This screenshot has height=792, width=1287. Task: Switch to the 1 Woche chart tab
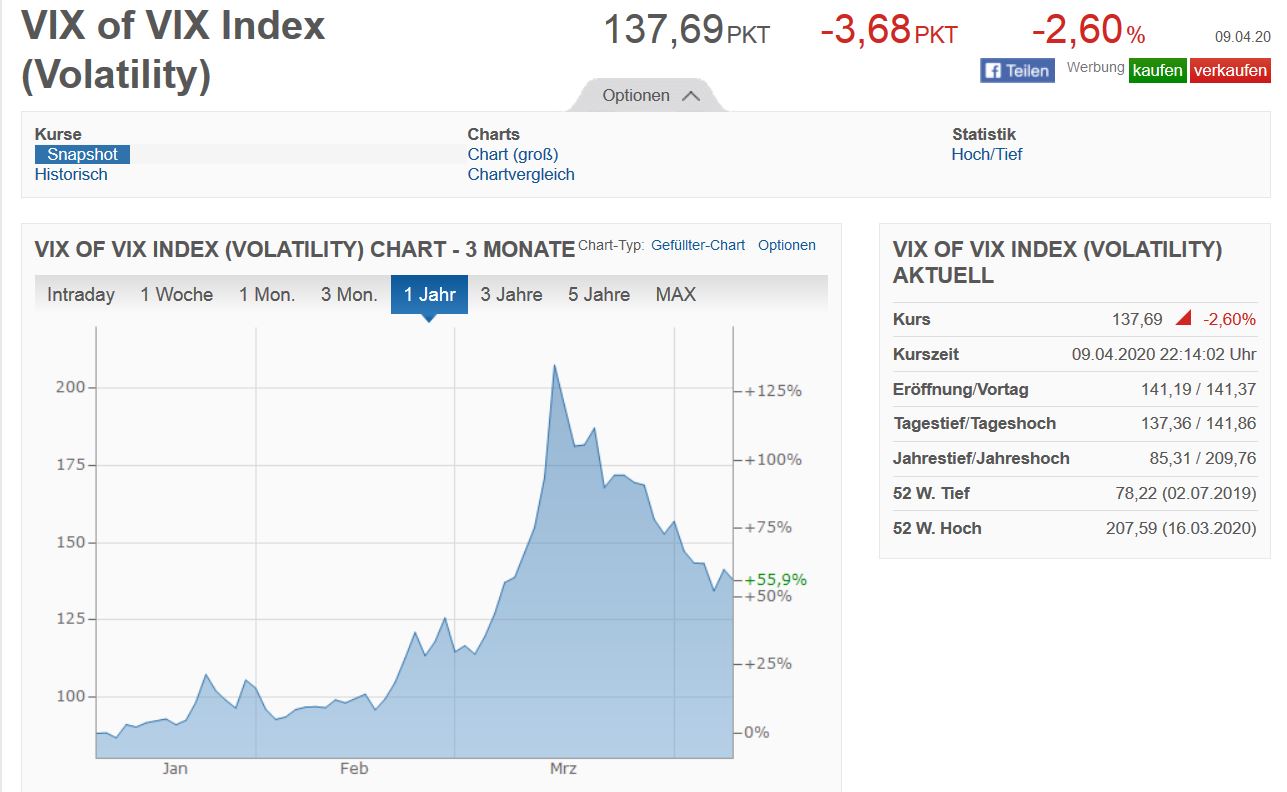click(176, 294)
